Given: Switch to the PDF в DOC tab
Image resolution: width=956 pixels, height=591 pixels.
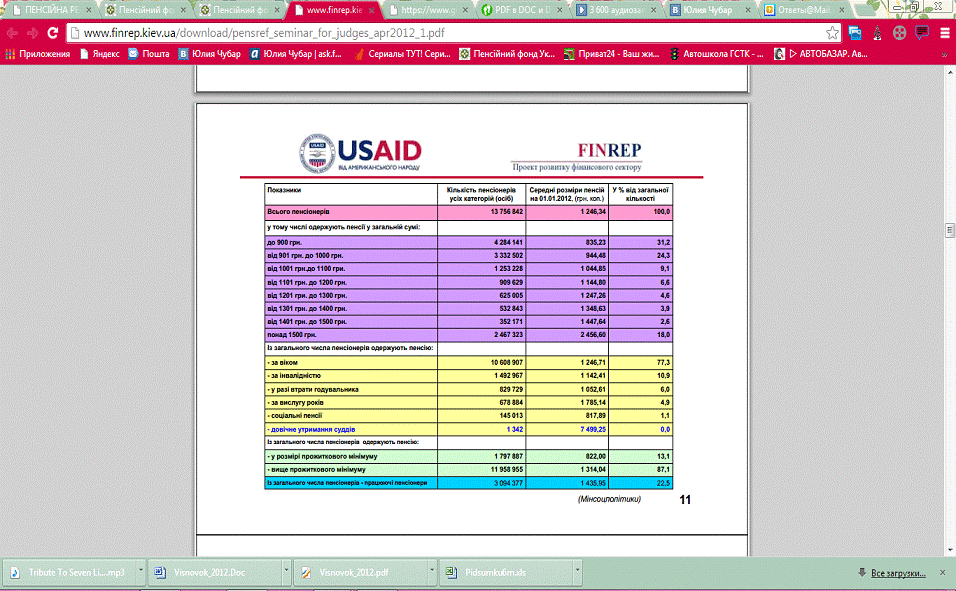Looking at the screenshot, I should pyautogui.click(x=520, y=10).
